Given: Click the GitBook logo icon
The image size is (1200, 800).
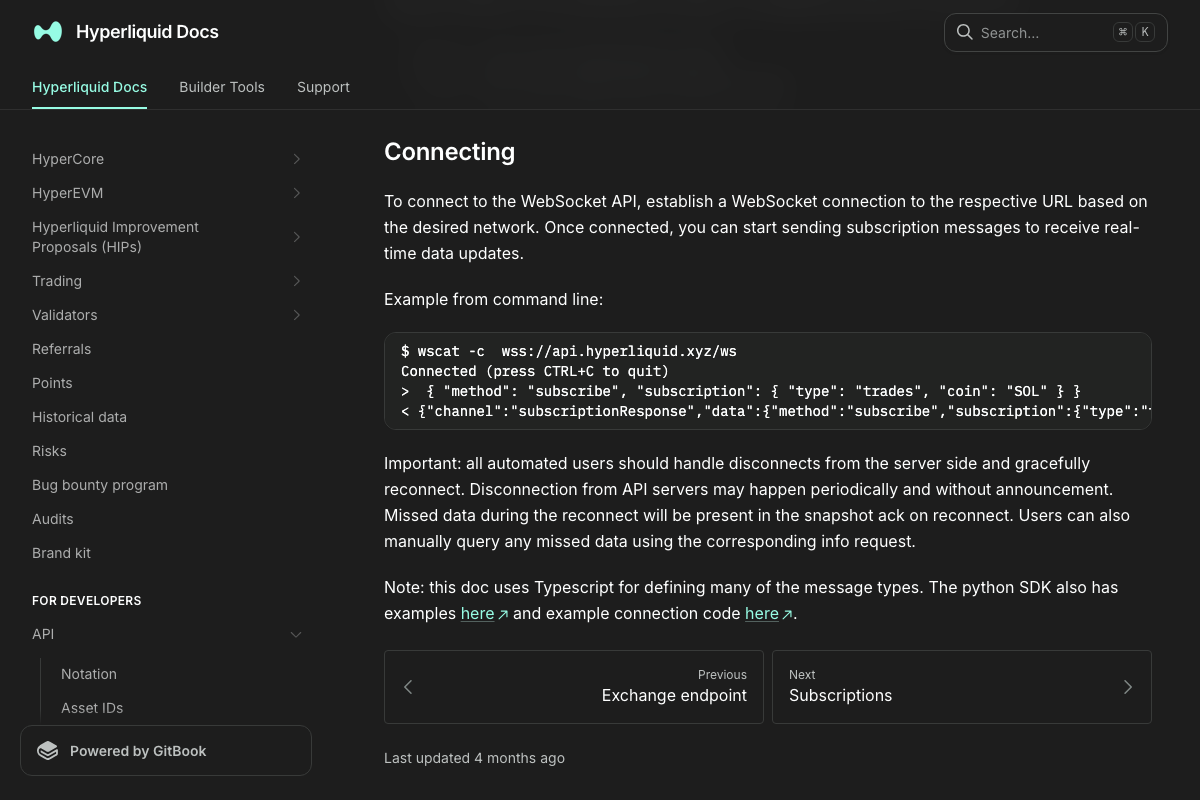Looking at the screenshot, I should (48, 751).
